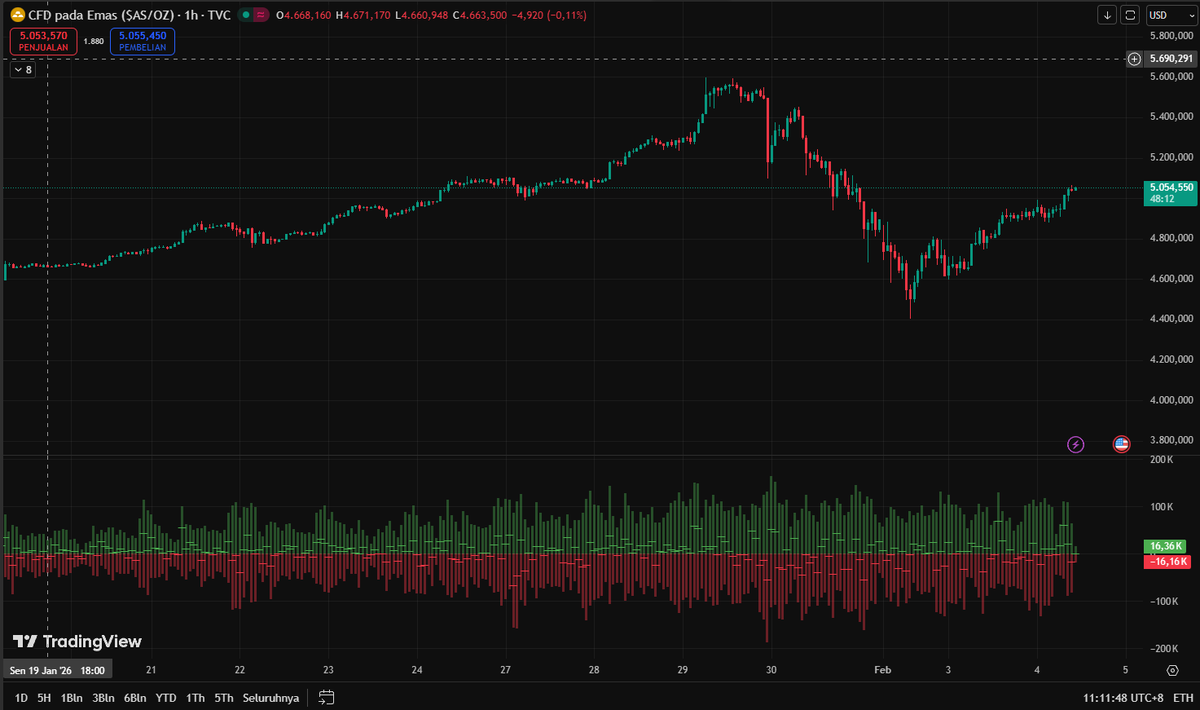
Task: Click the low value L4.660,948
Action: pos(422,16)
